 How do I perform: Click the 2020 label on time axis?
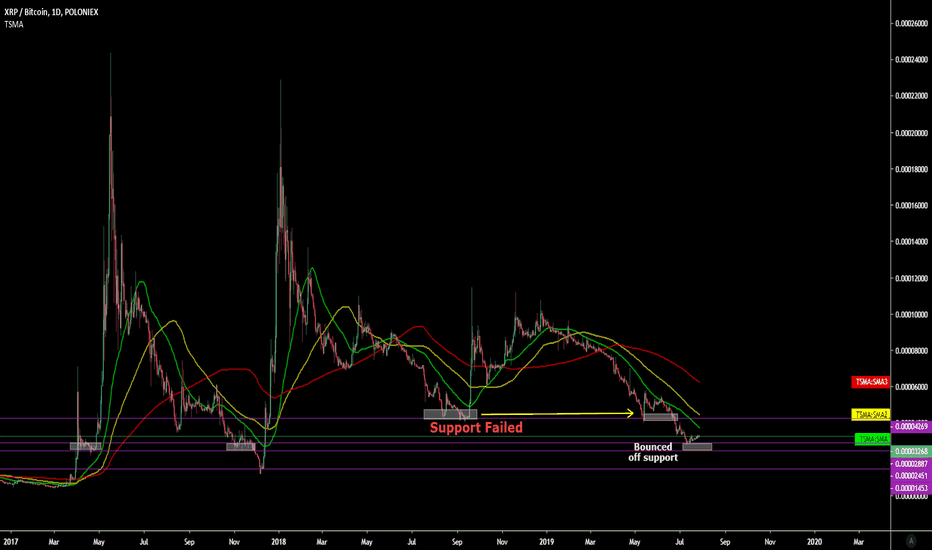tap(814, 542)
